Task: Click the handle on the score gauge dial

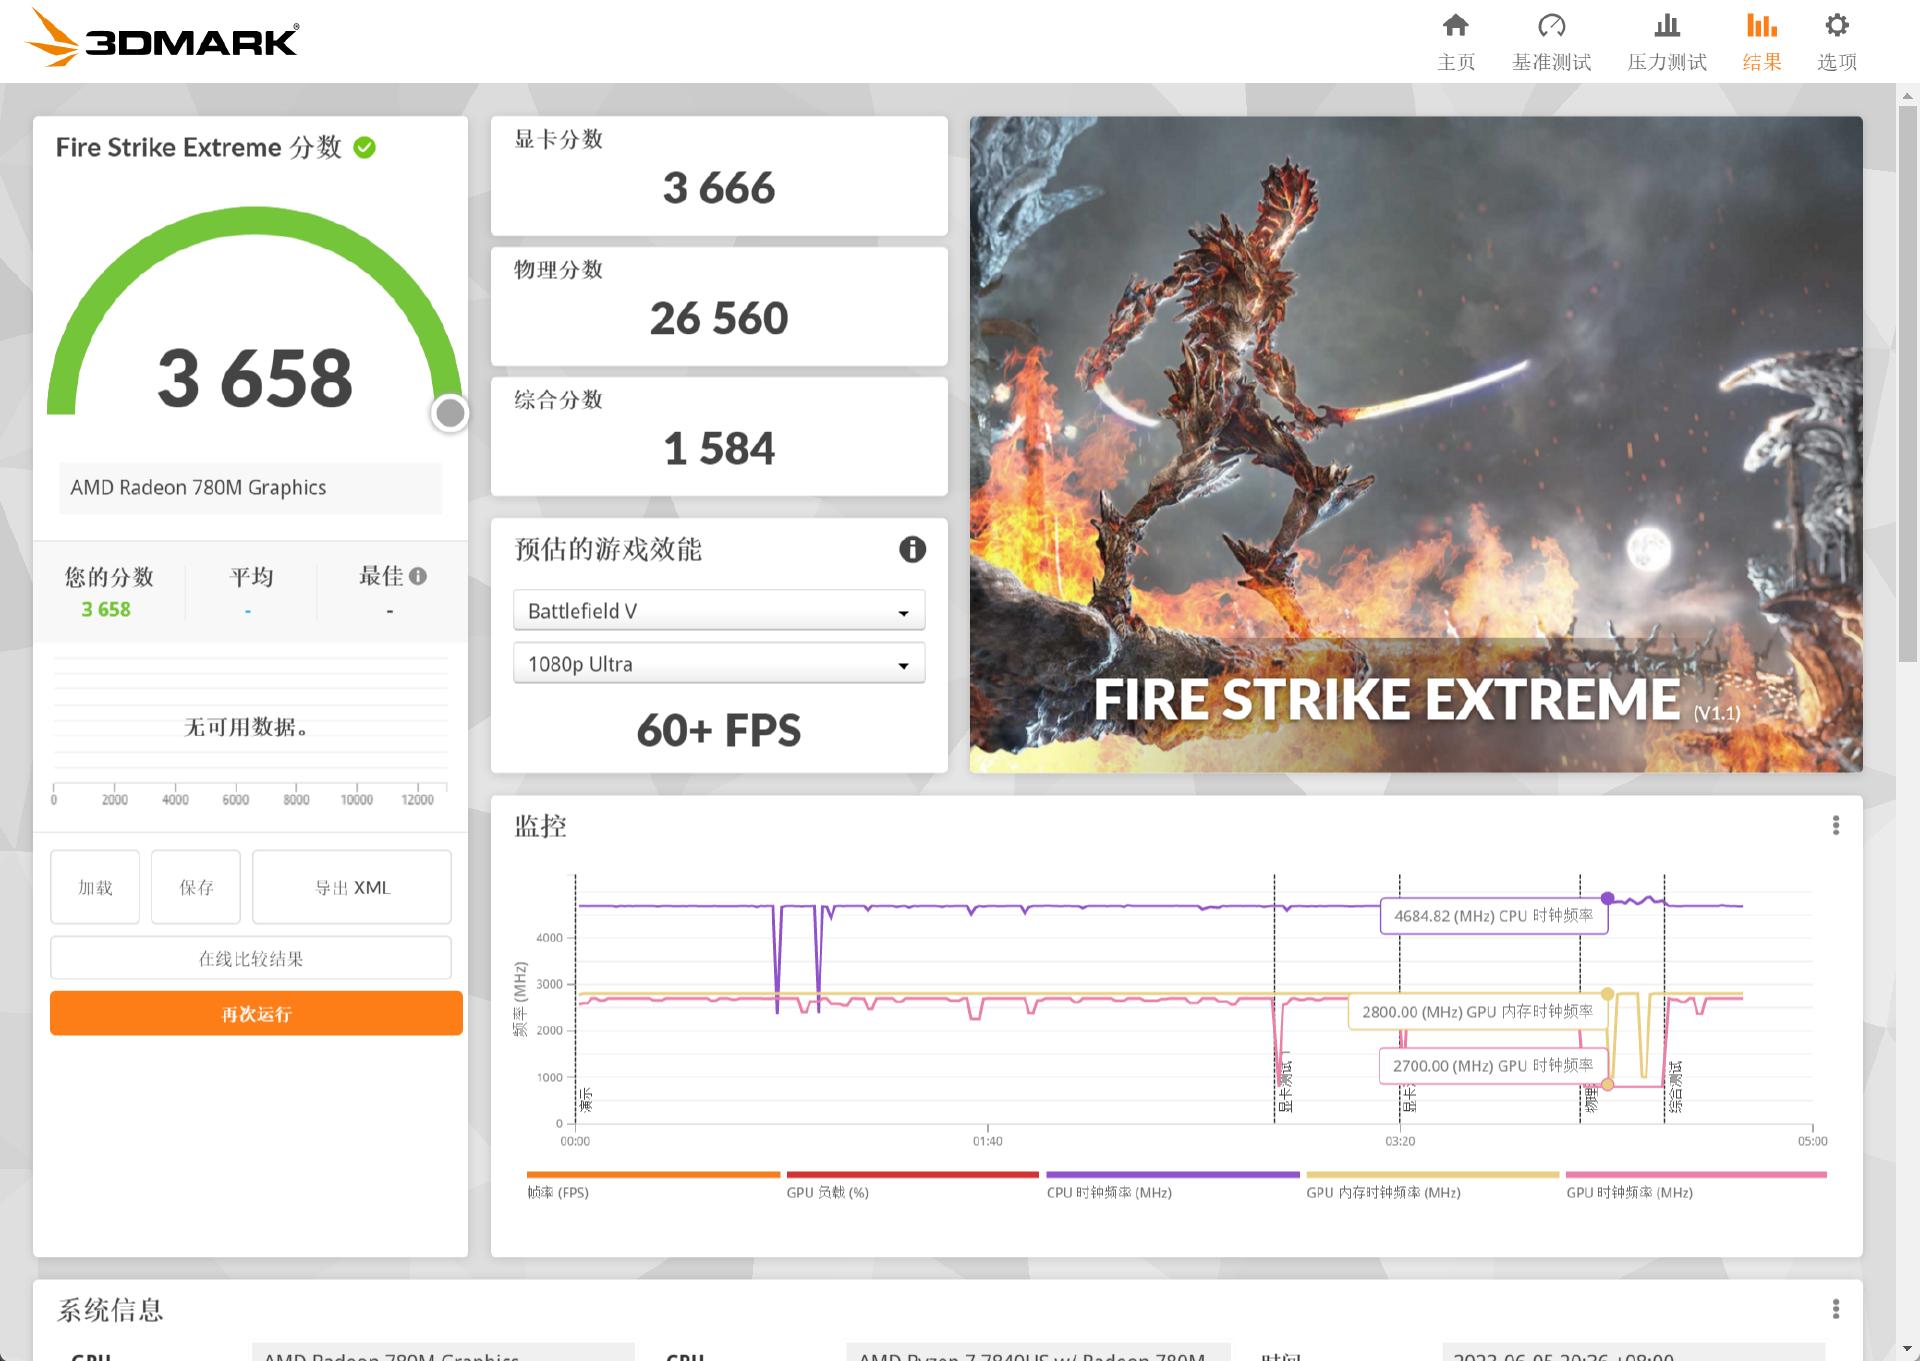Action: pos(450,411)
